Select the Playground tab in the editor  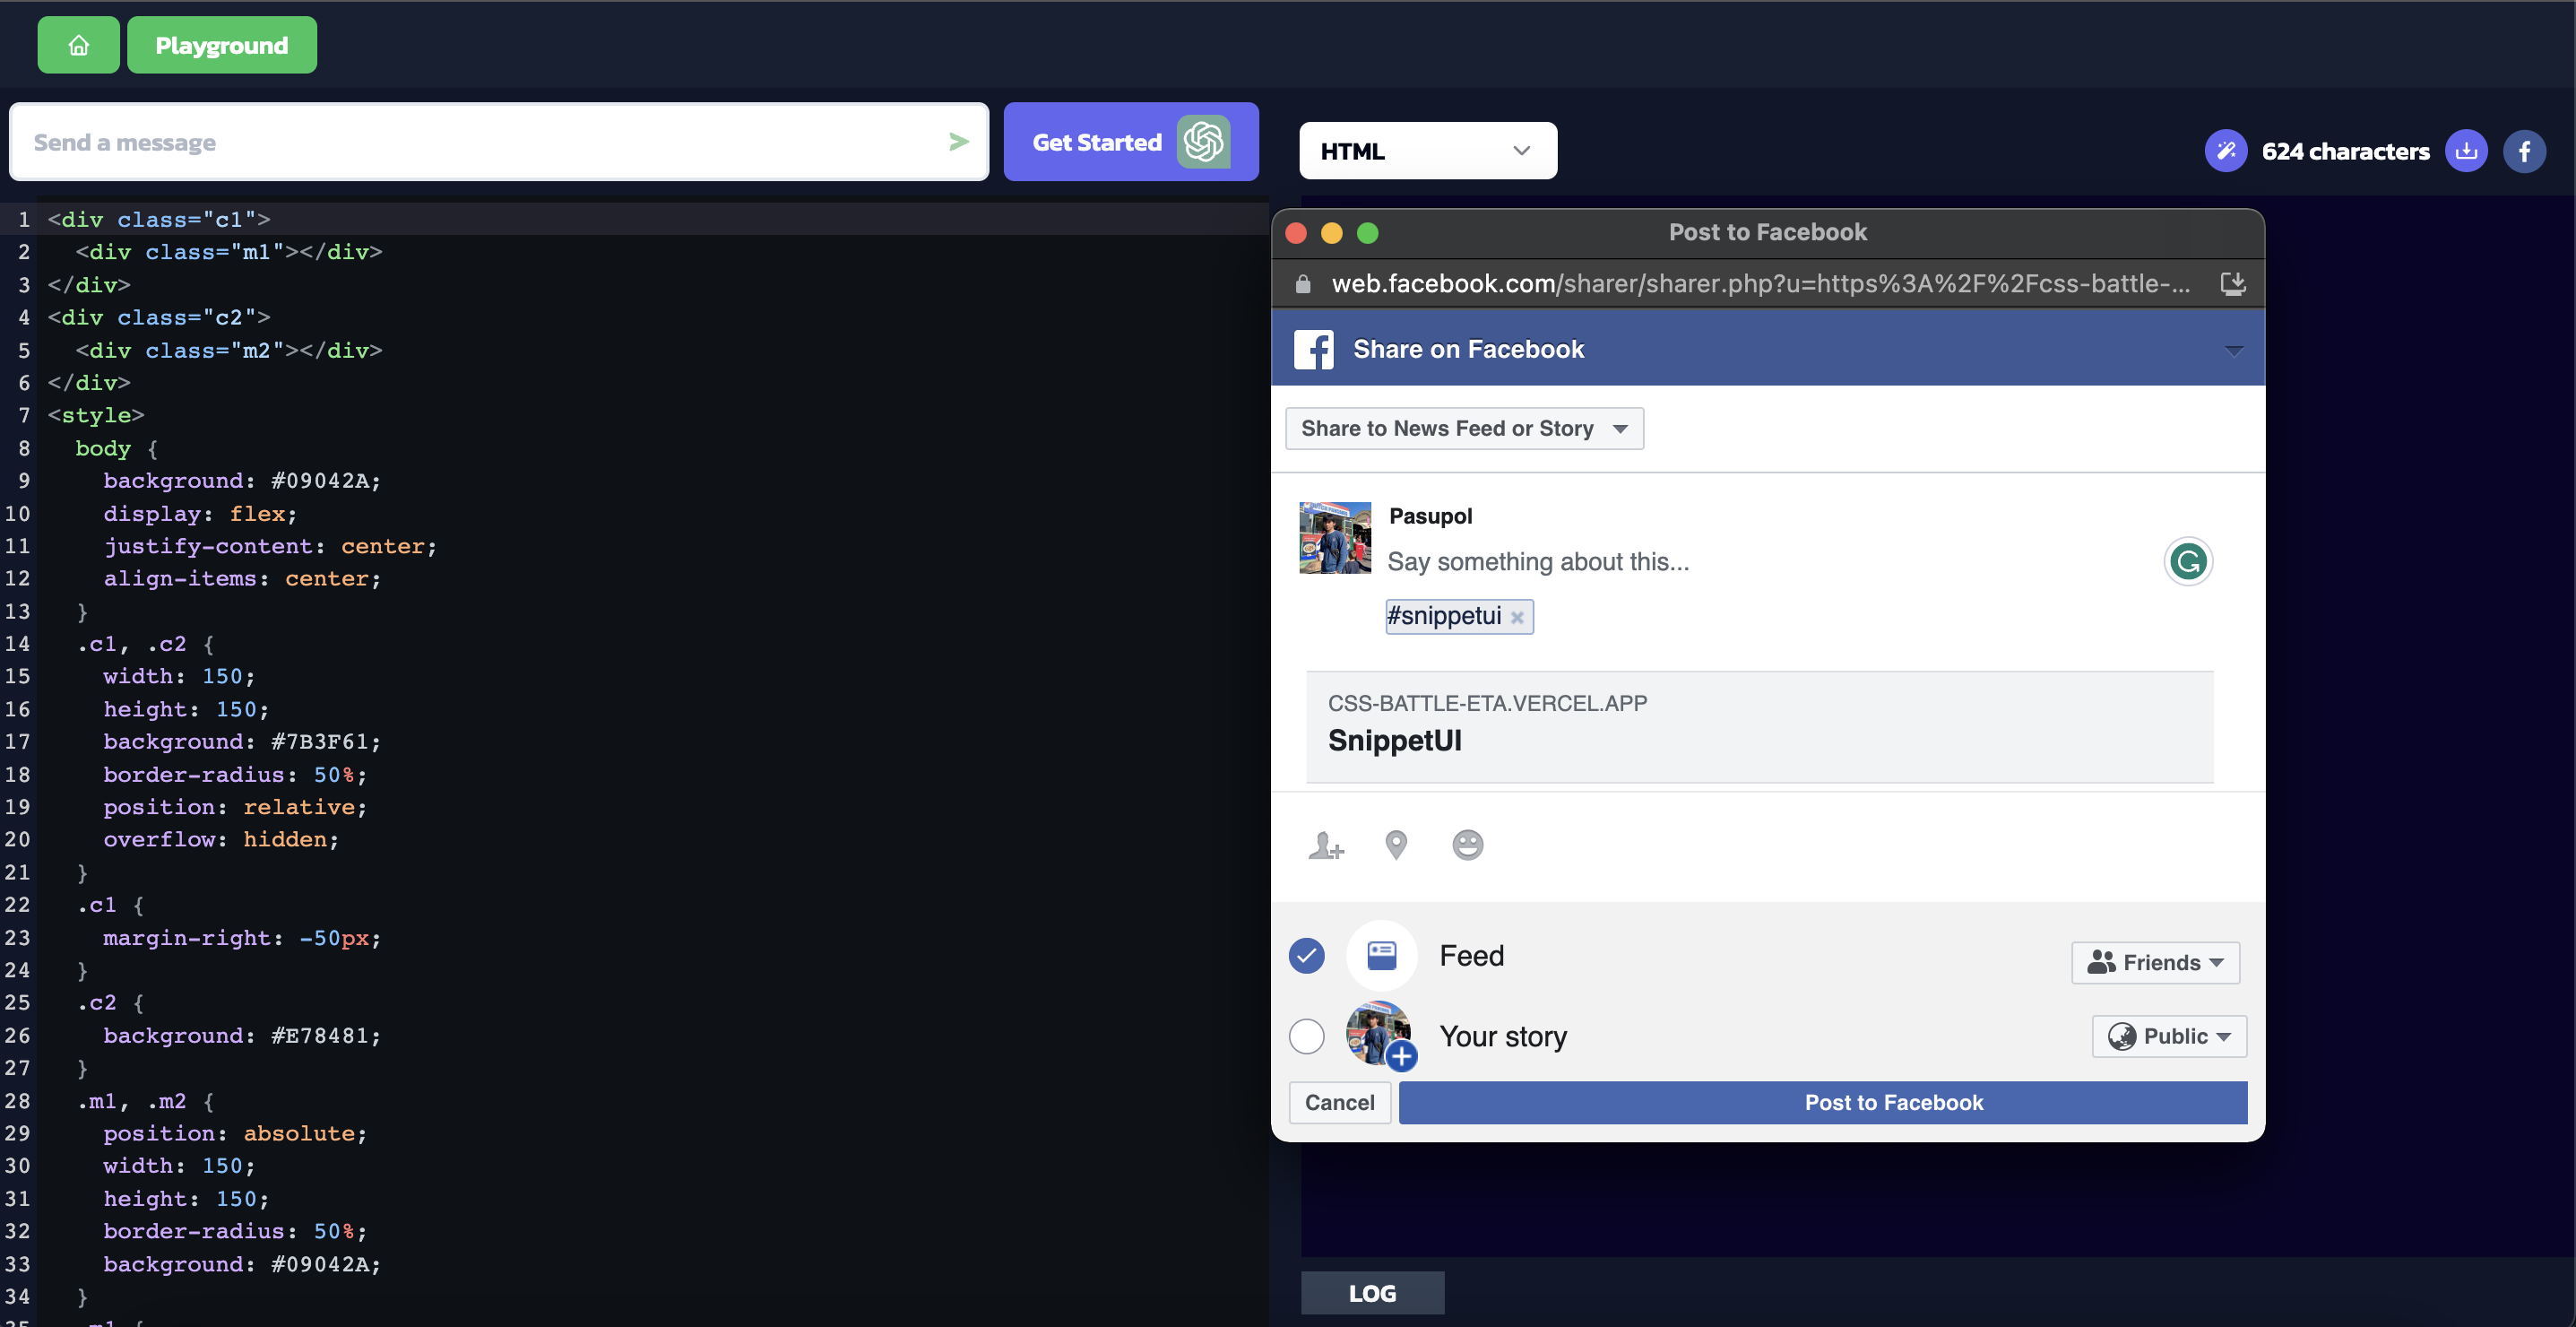point(221,44)
